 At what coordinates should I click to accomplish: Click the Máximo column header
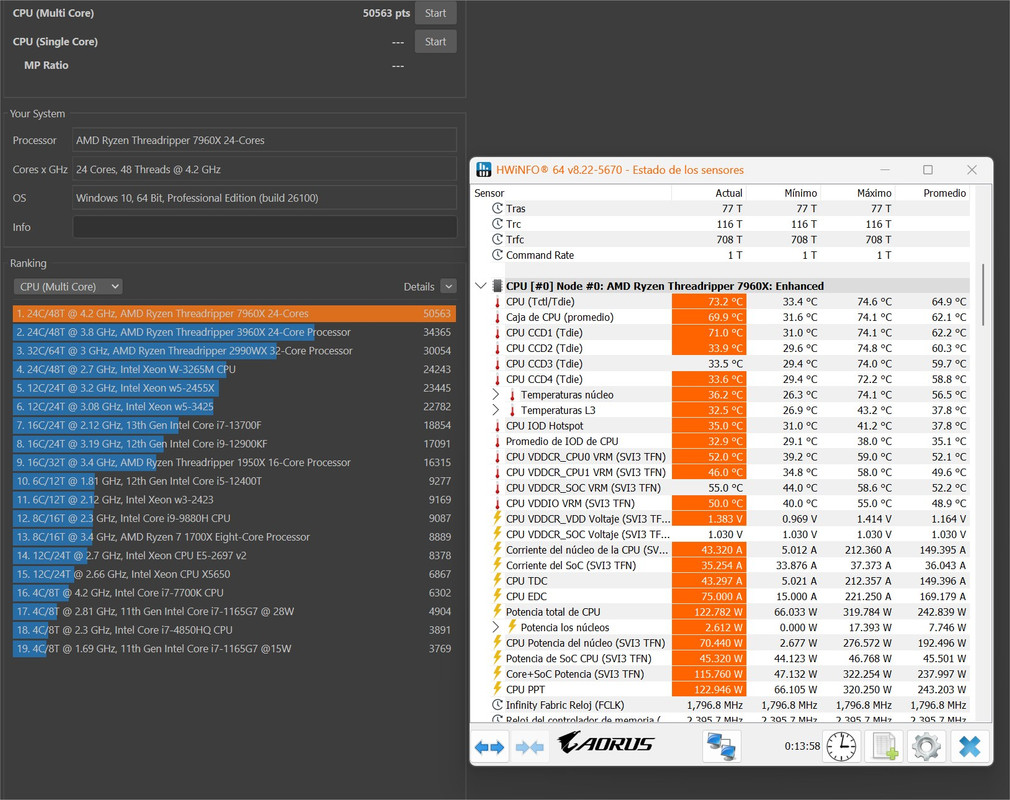pyautogui.click(x=858, y=193)
